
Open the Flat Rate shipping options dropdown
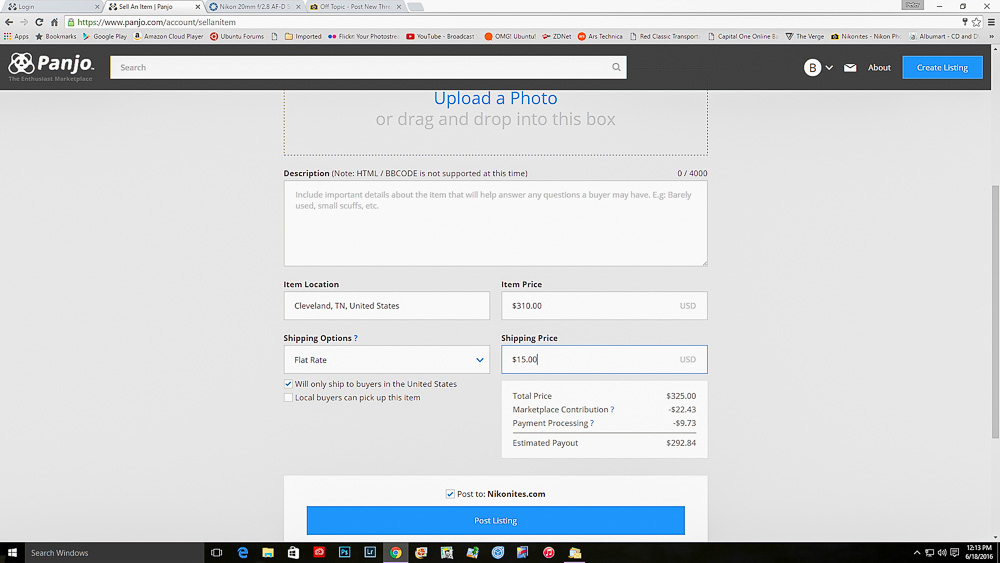pos(386,360)
